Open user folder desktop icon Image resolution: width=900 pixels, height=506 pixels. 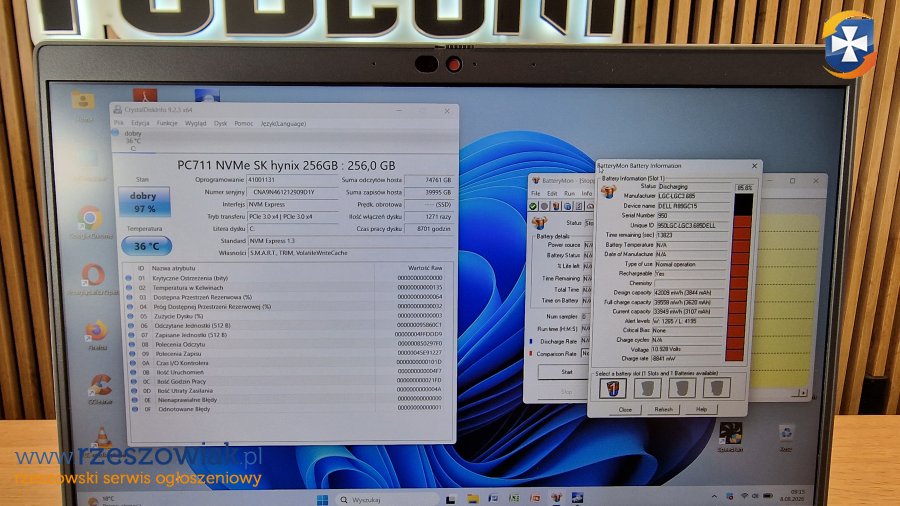(84, 106)
